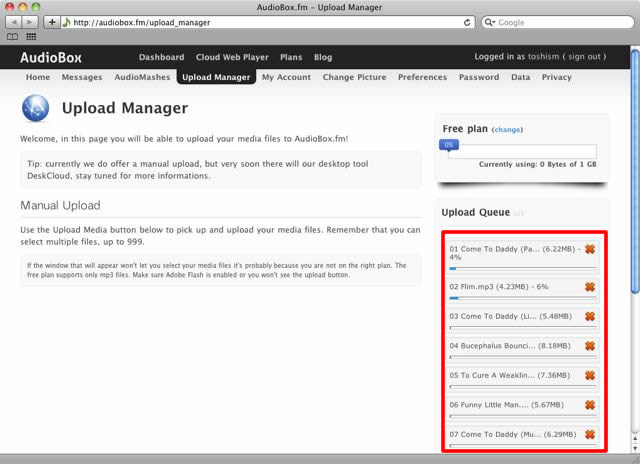This screenshot has height=464, width=640.
Task: Change the Free plan
Action: [507, 130]
